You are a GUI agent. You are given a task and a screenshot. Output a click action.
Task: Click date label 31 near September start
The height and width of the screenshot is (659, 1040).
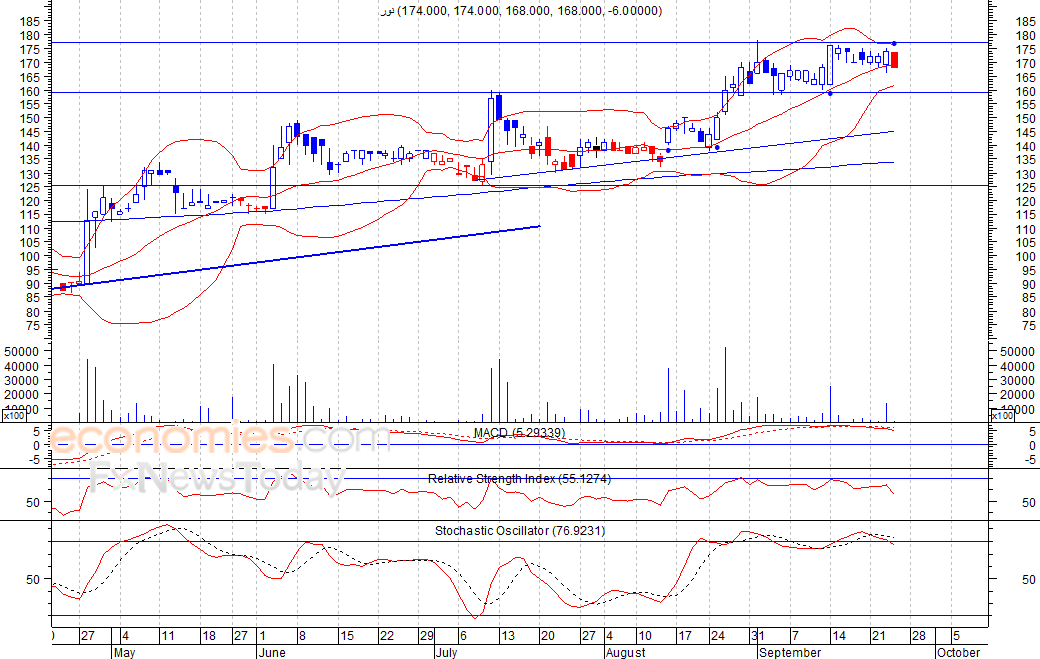click(757, 636)
